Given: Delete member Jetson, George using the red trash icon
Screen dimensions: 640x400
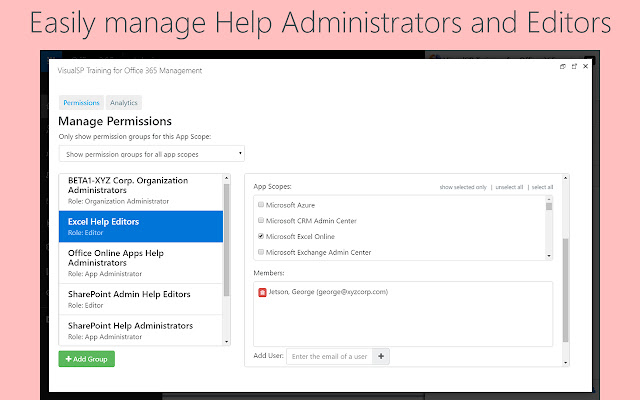Looking at the screenshot, I should 263,292.
